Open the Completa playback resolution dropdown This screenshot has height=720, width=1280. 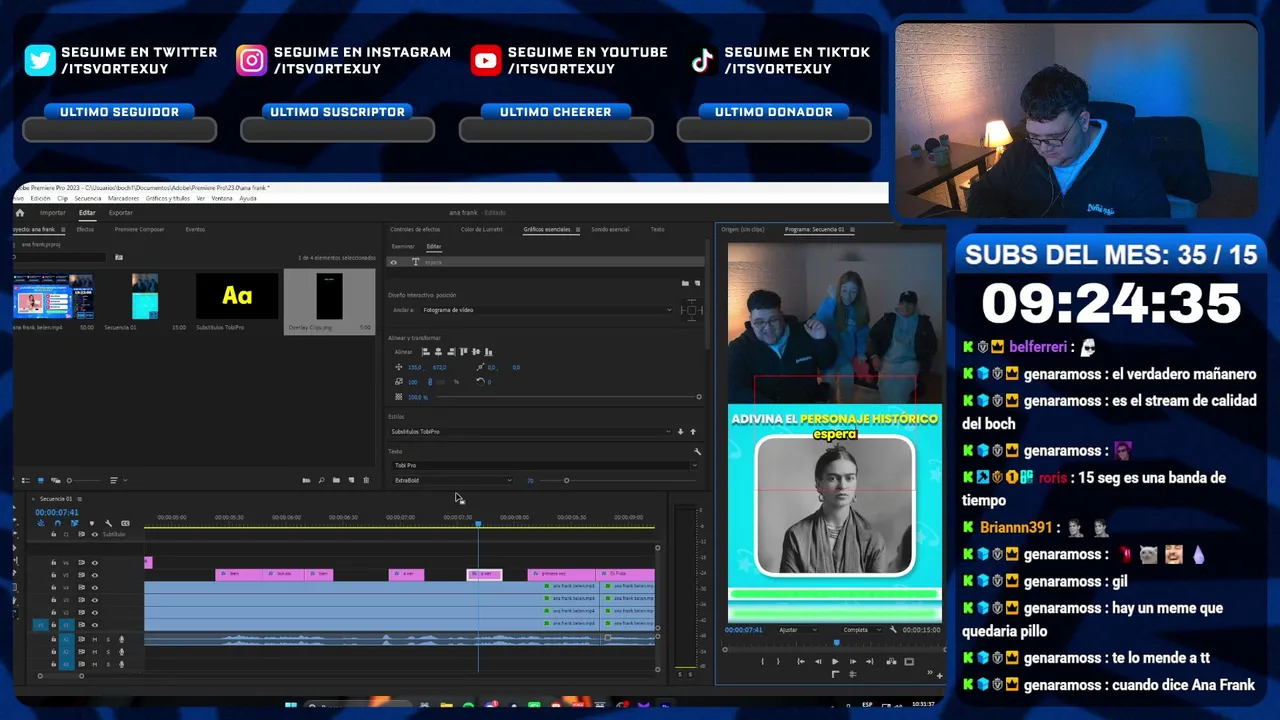863,630
